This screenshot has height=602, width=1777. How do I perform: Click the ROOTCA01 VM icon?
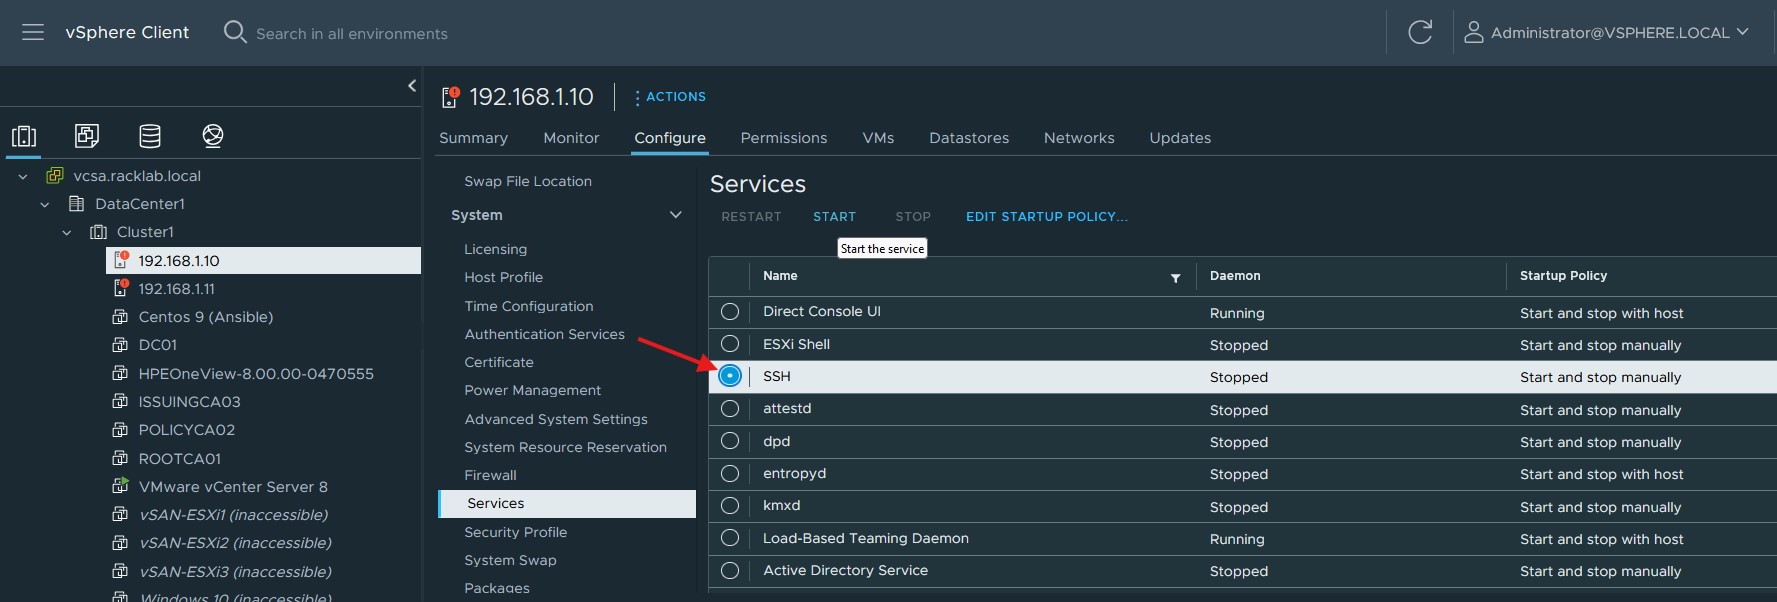pos(120,458)
